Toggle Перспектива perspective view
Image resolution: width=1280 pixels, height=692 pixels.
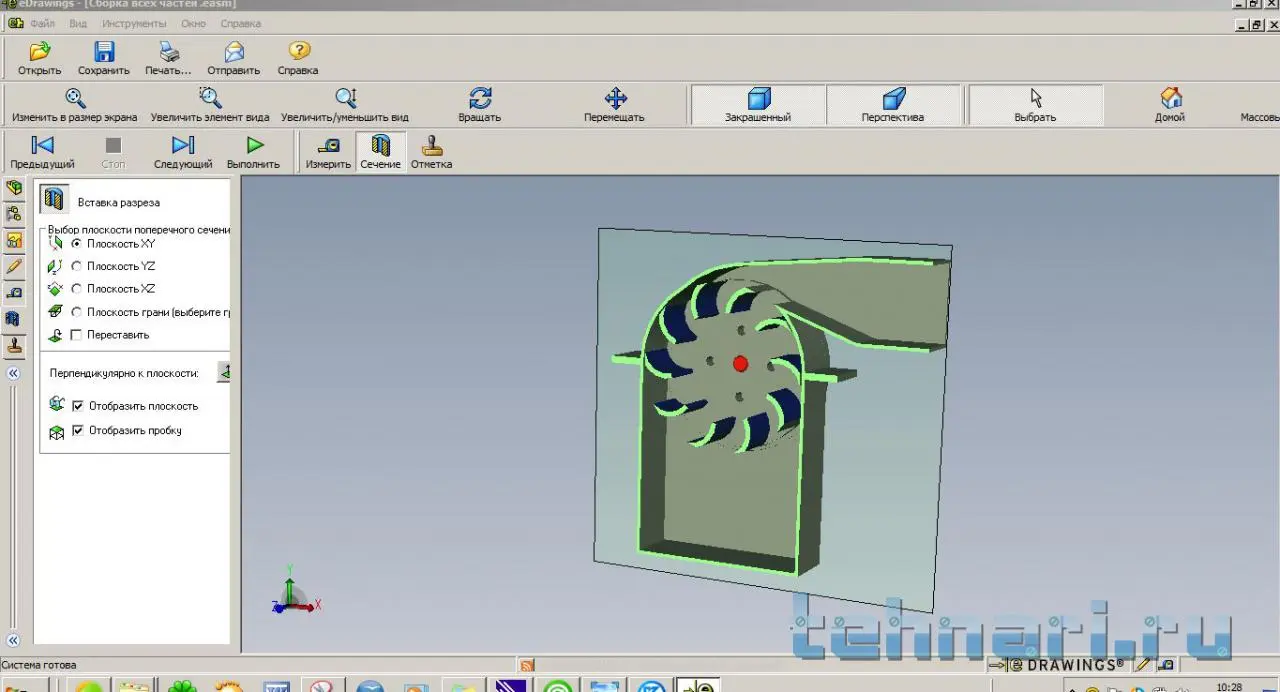(x=893, y=104)
